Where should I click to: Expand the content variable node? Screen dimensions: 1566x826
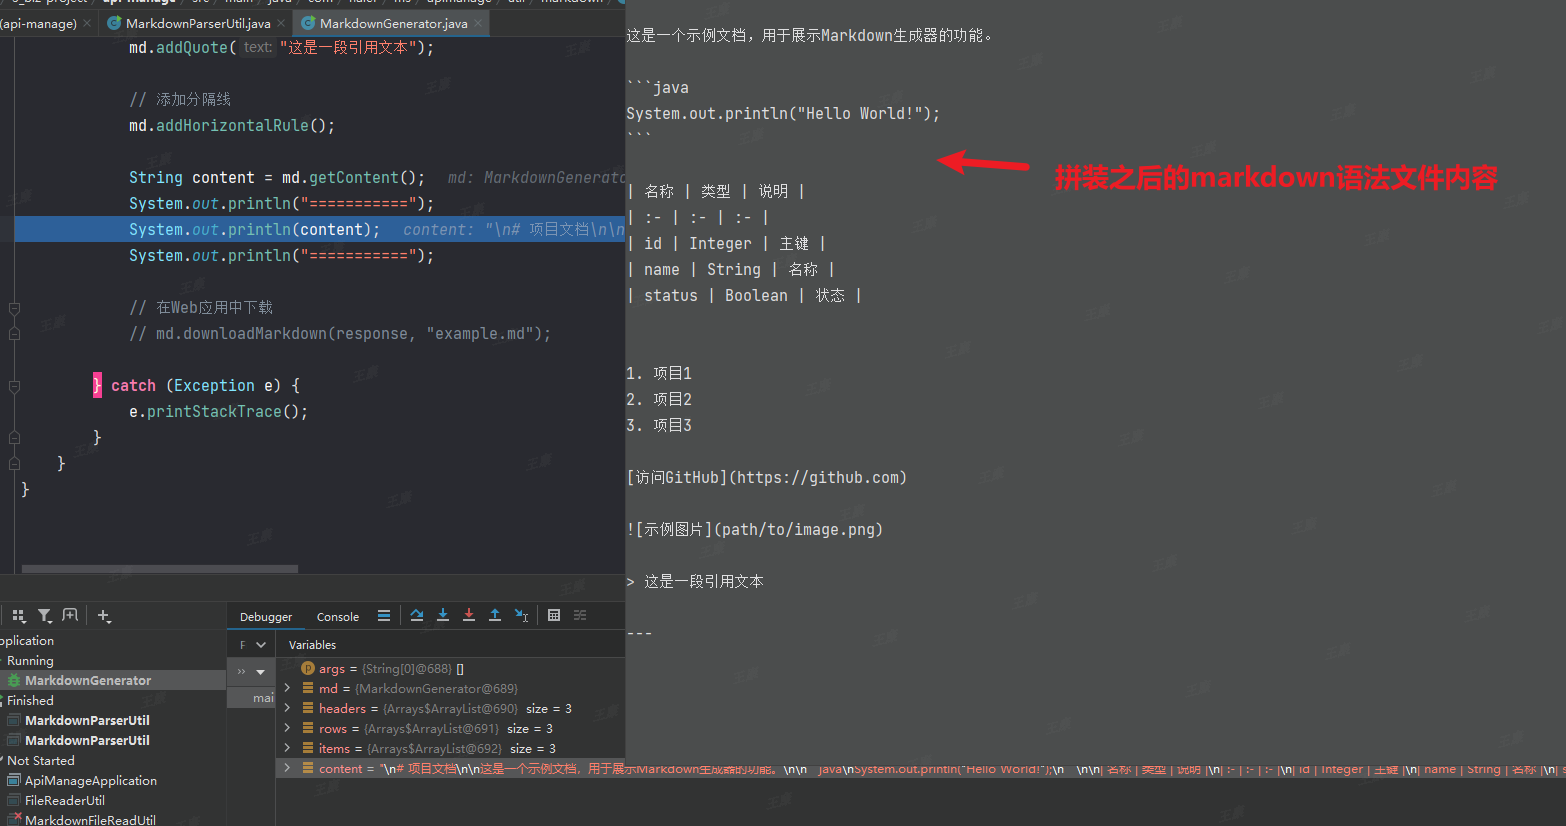(287, 768)
